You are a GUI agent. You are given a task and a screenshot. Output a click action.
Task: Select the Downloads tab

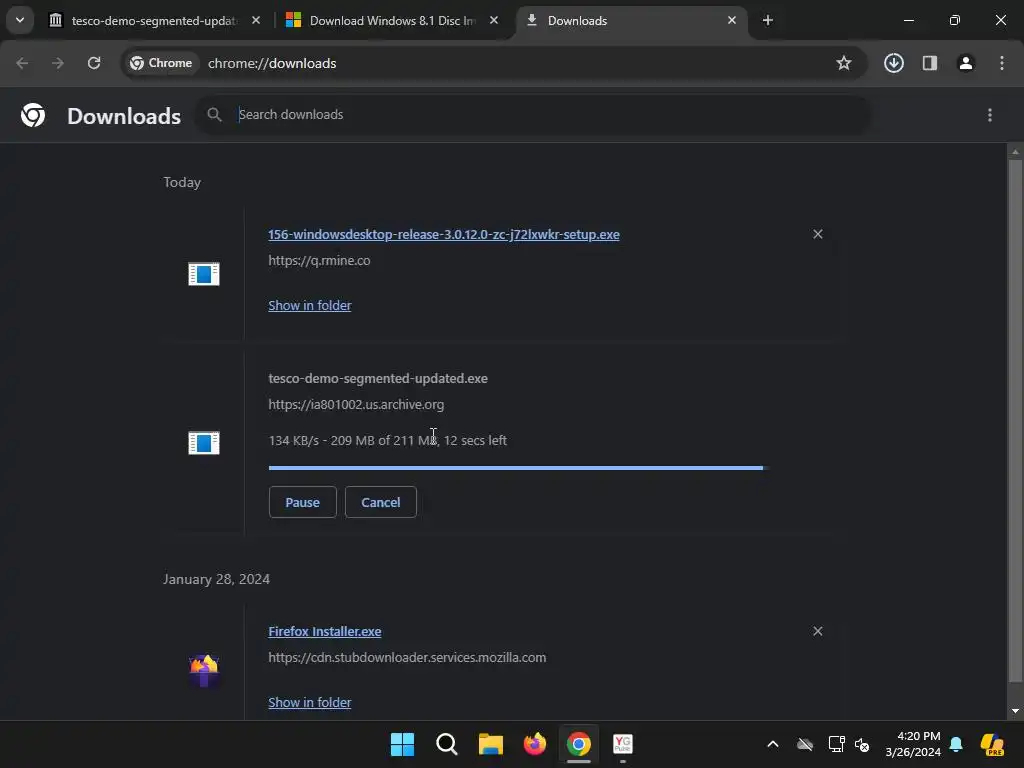click(x=631, y=21)
